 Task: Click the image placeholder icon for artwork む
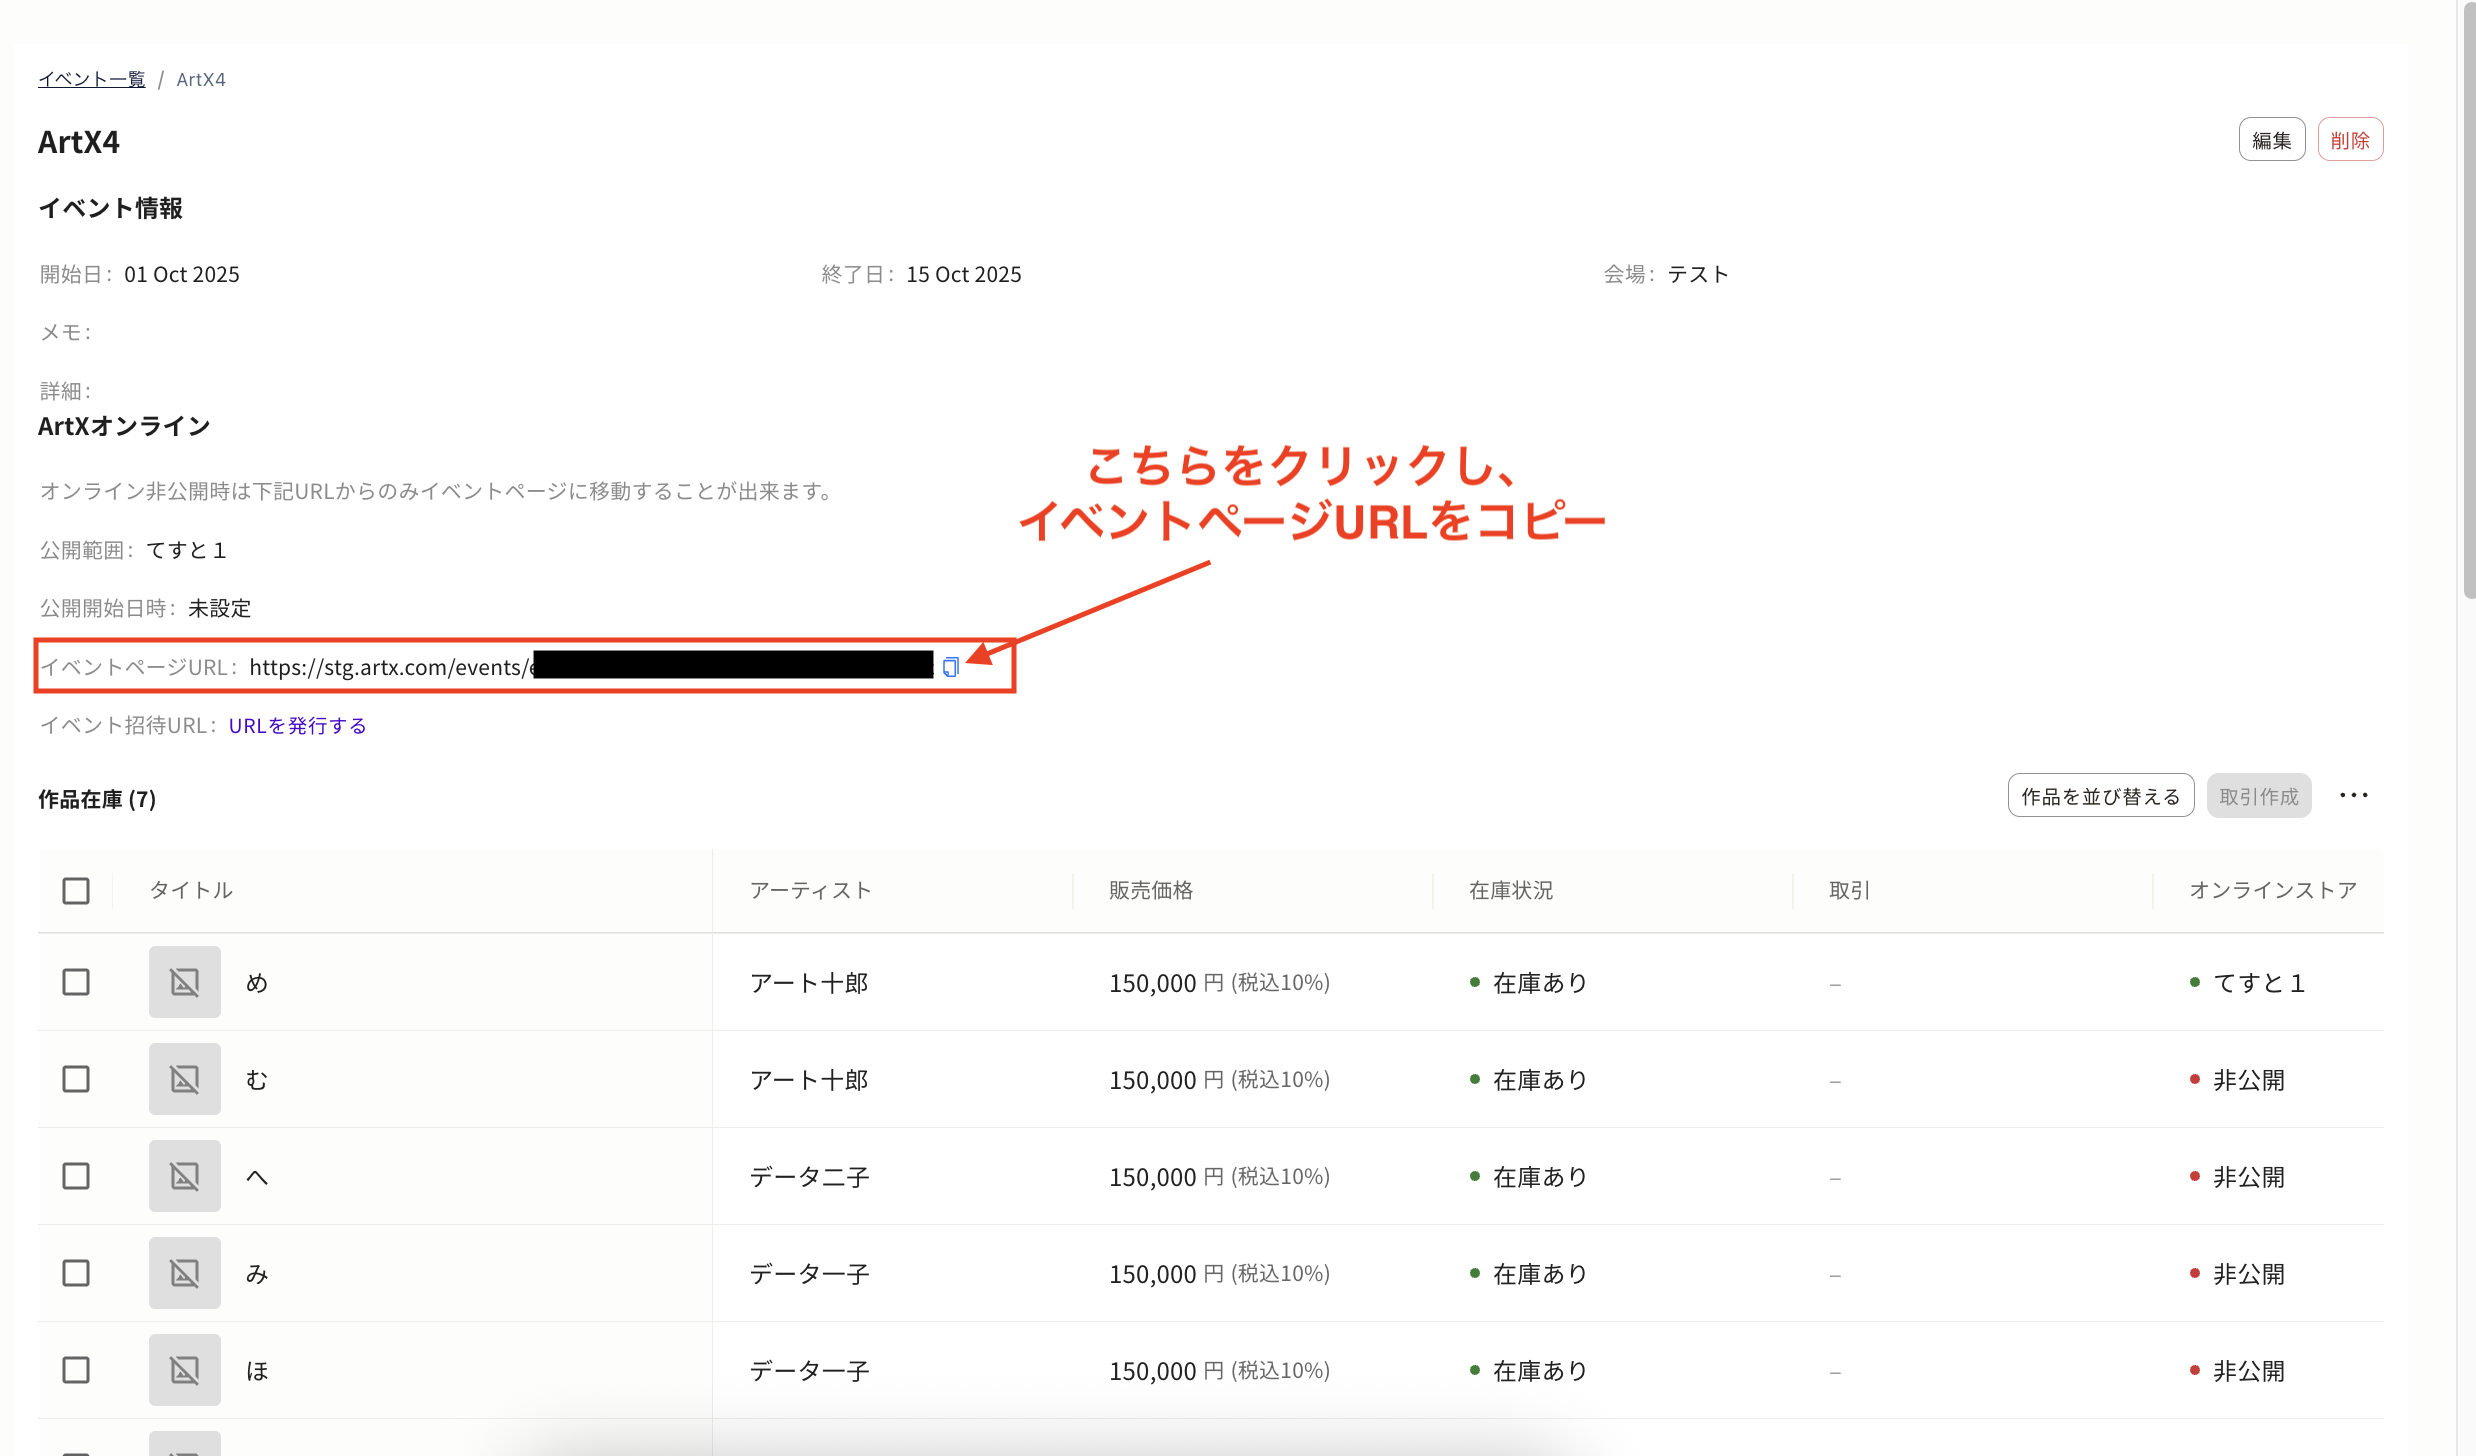(184, 1078)
